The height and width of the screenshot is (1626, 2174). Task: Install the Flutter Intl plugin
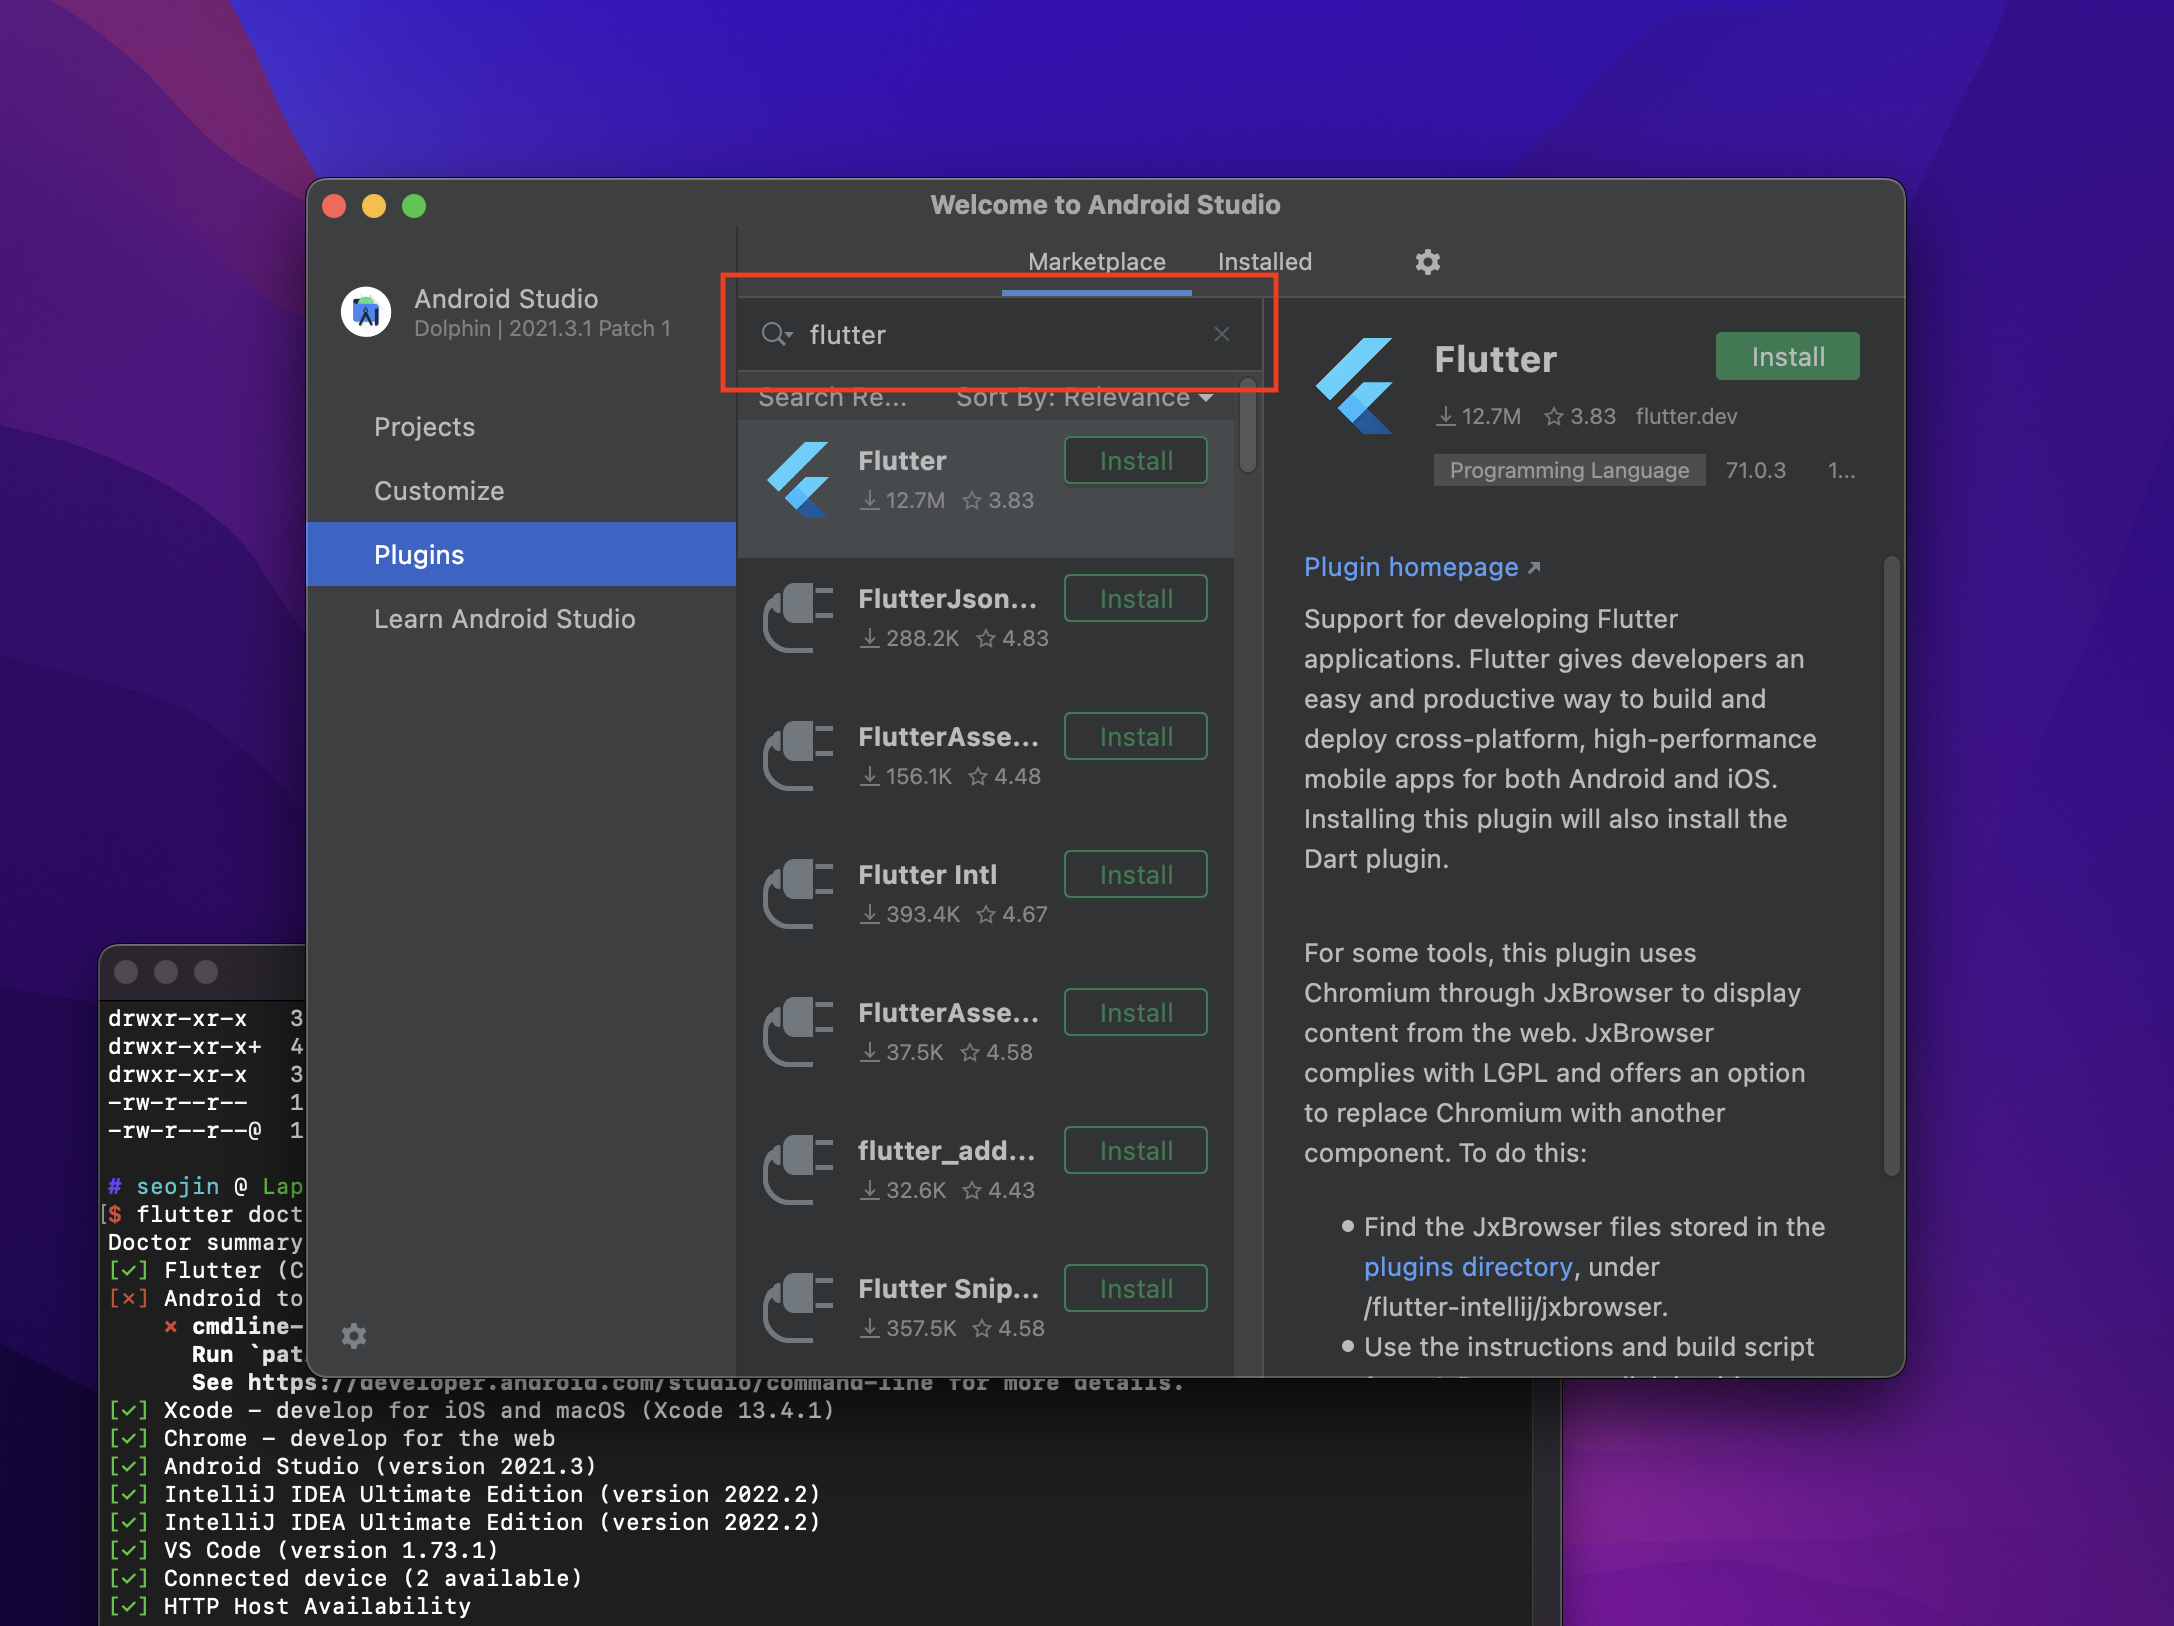point(1135,875)
